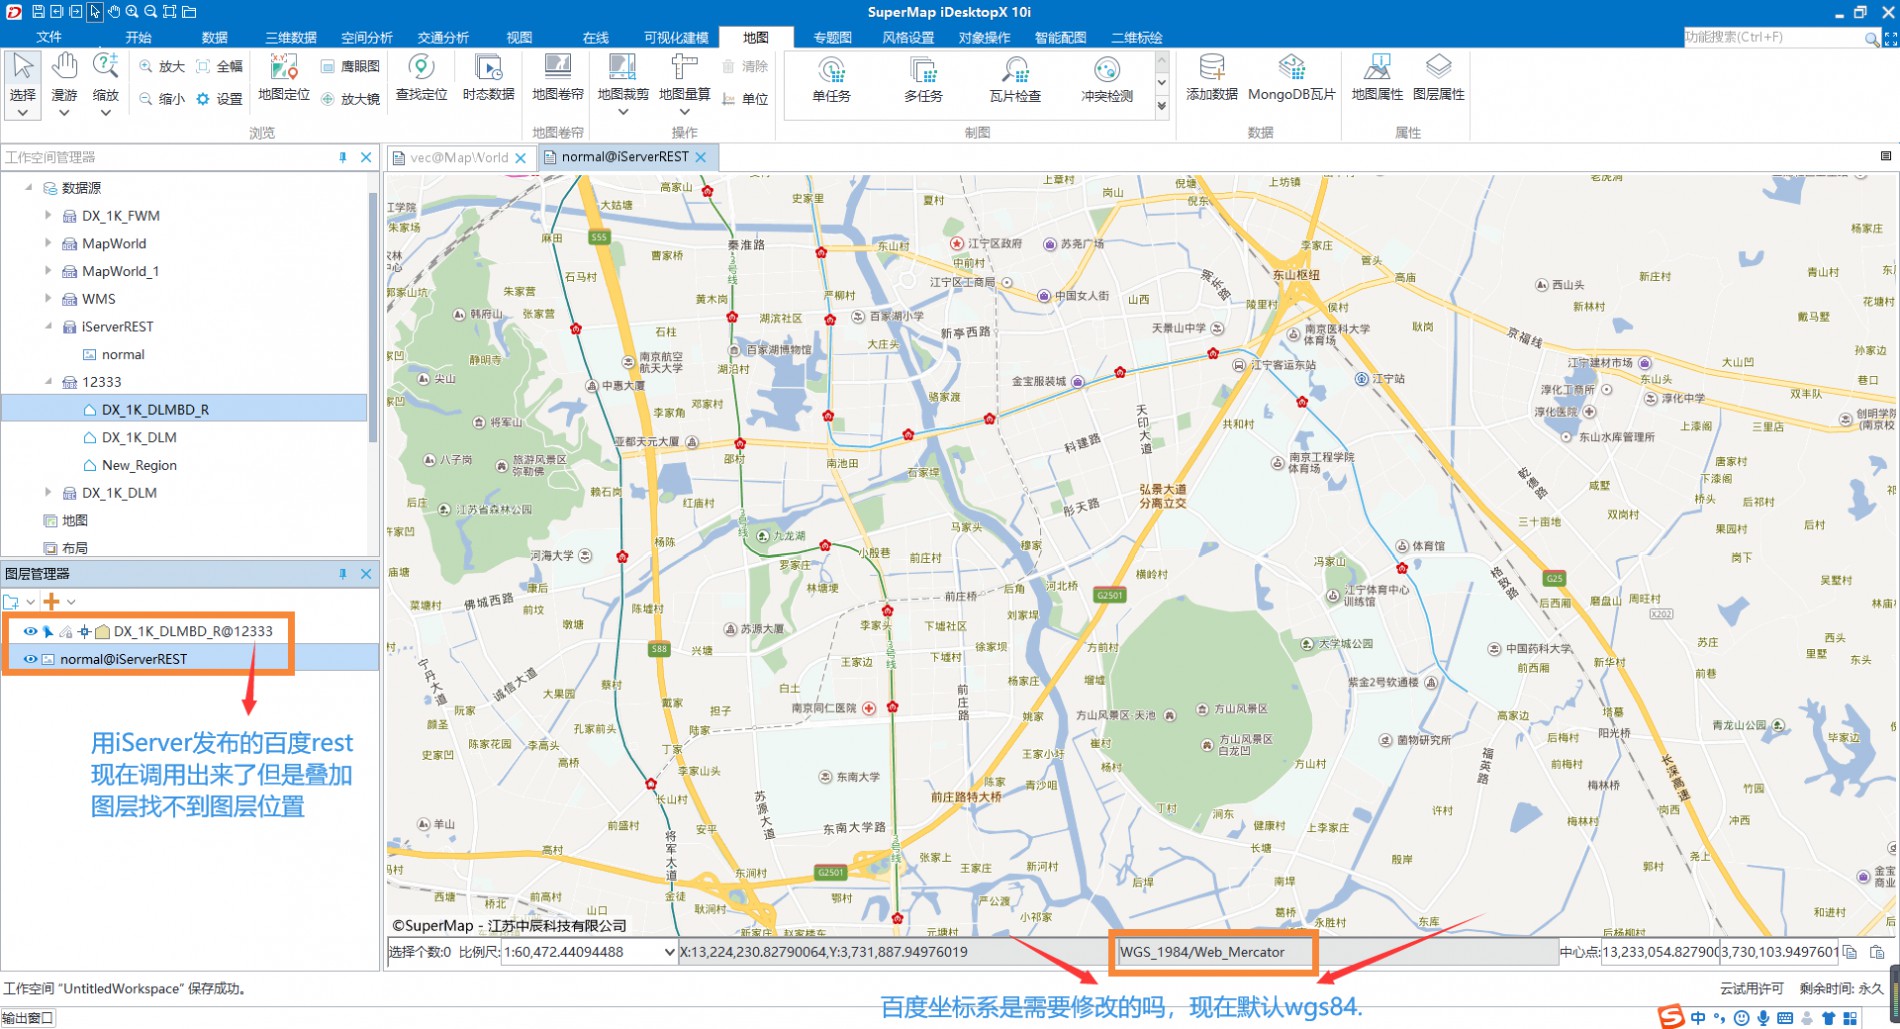Image resolution: width=1900 pixels, height=1029 pixels.
Task: Switch to 风格设置 ribbon tab
Action: [x=908, y=37]
